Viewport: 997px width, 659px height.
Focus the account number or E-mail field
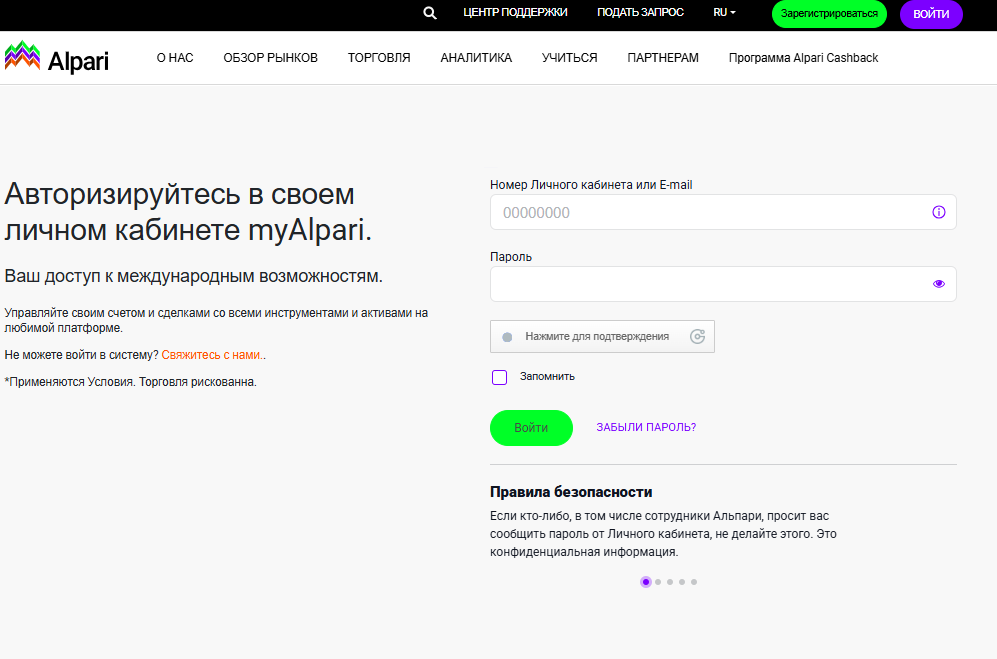[723, 212]
